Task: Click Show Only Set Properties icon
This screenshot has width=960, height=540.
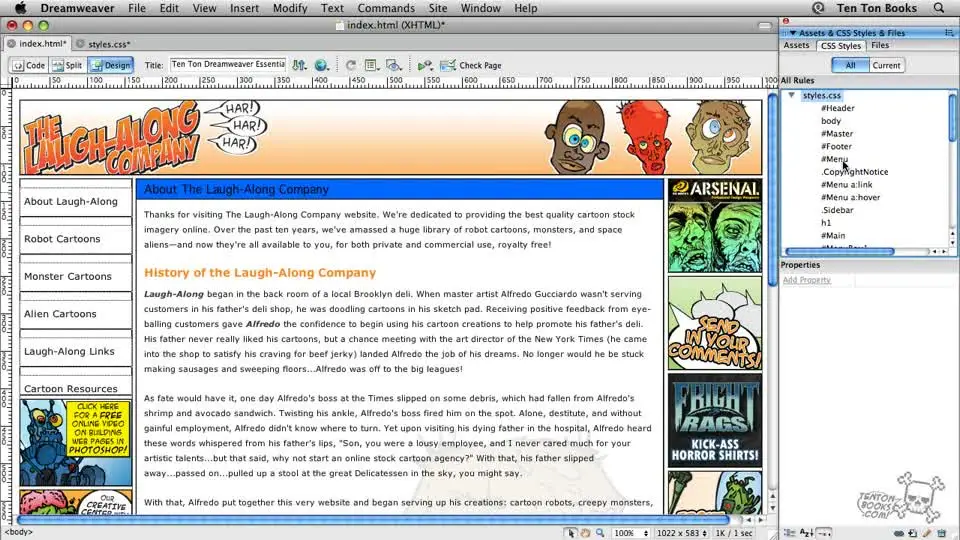Action: 824,533
